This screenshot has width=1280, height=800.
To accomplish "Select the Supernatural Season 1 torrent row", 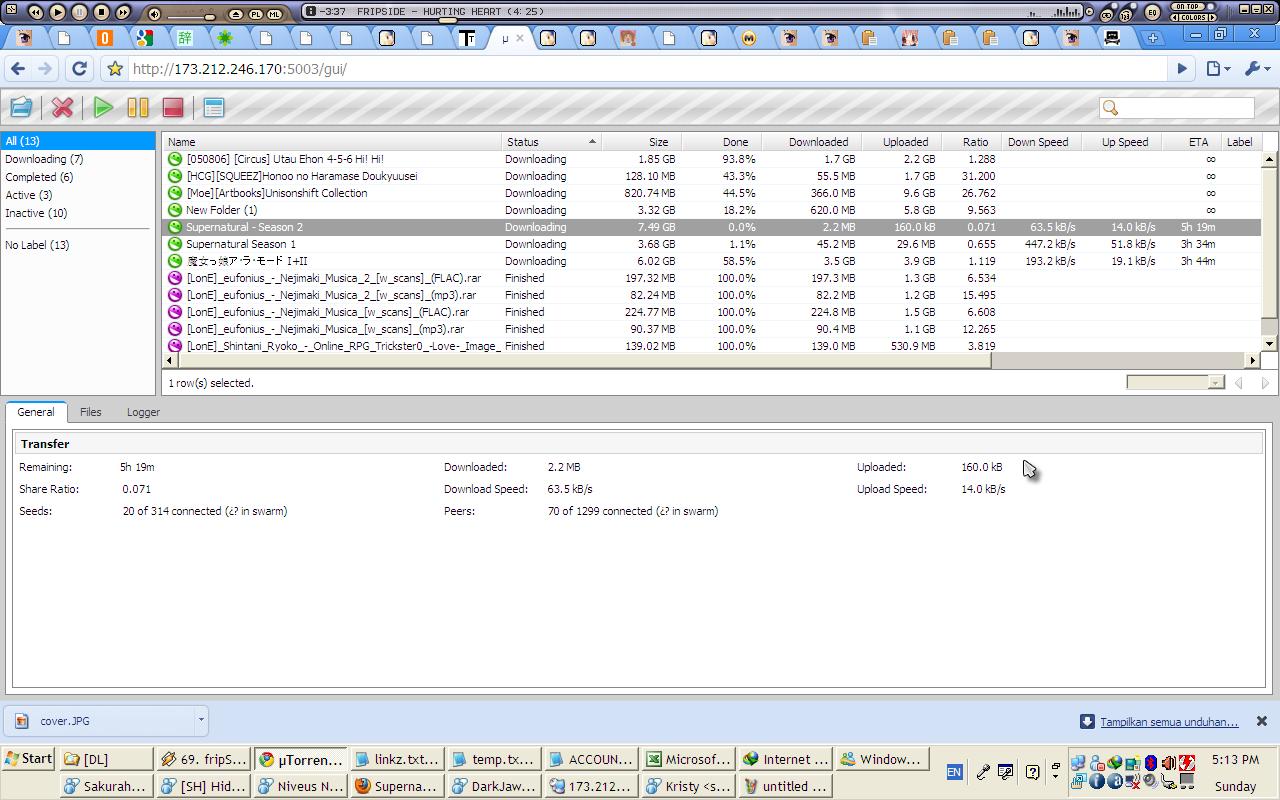I will tap(711, 244).
